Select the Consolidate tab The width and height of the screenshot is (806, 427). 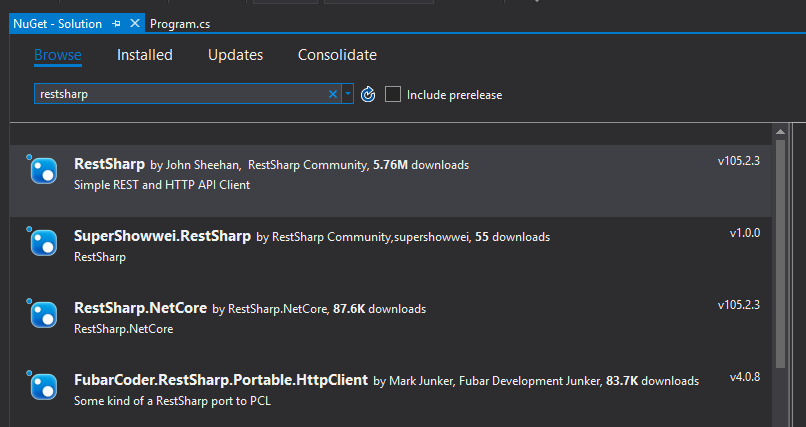[x=337, y=55]
